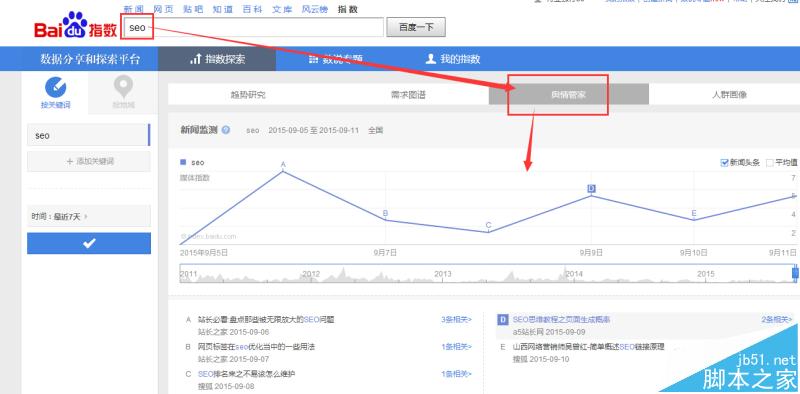Open the 知道 link in top navigation

(222, 9)
